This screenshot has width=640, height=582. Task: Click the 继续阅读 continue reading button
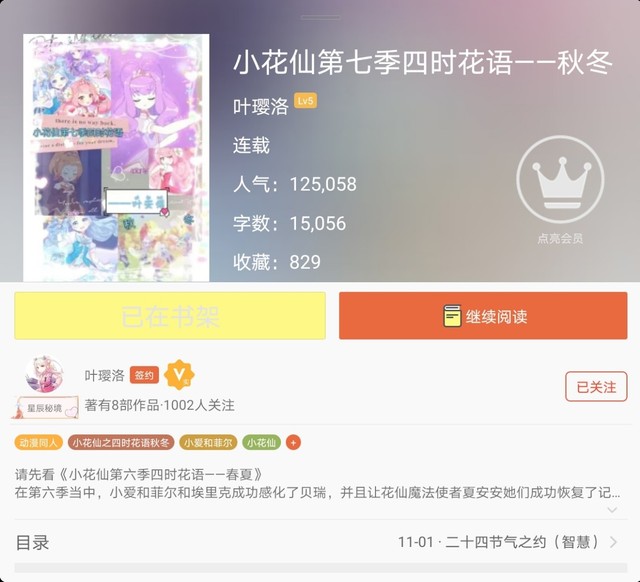pos(483,315)
